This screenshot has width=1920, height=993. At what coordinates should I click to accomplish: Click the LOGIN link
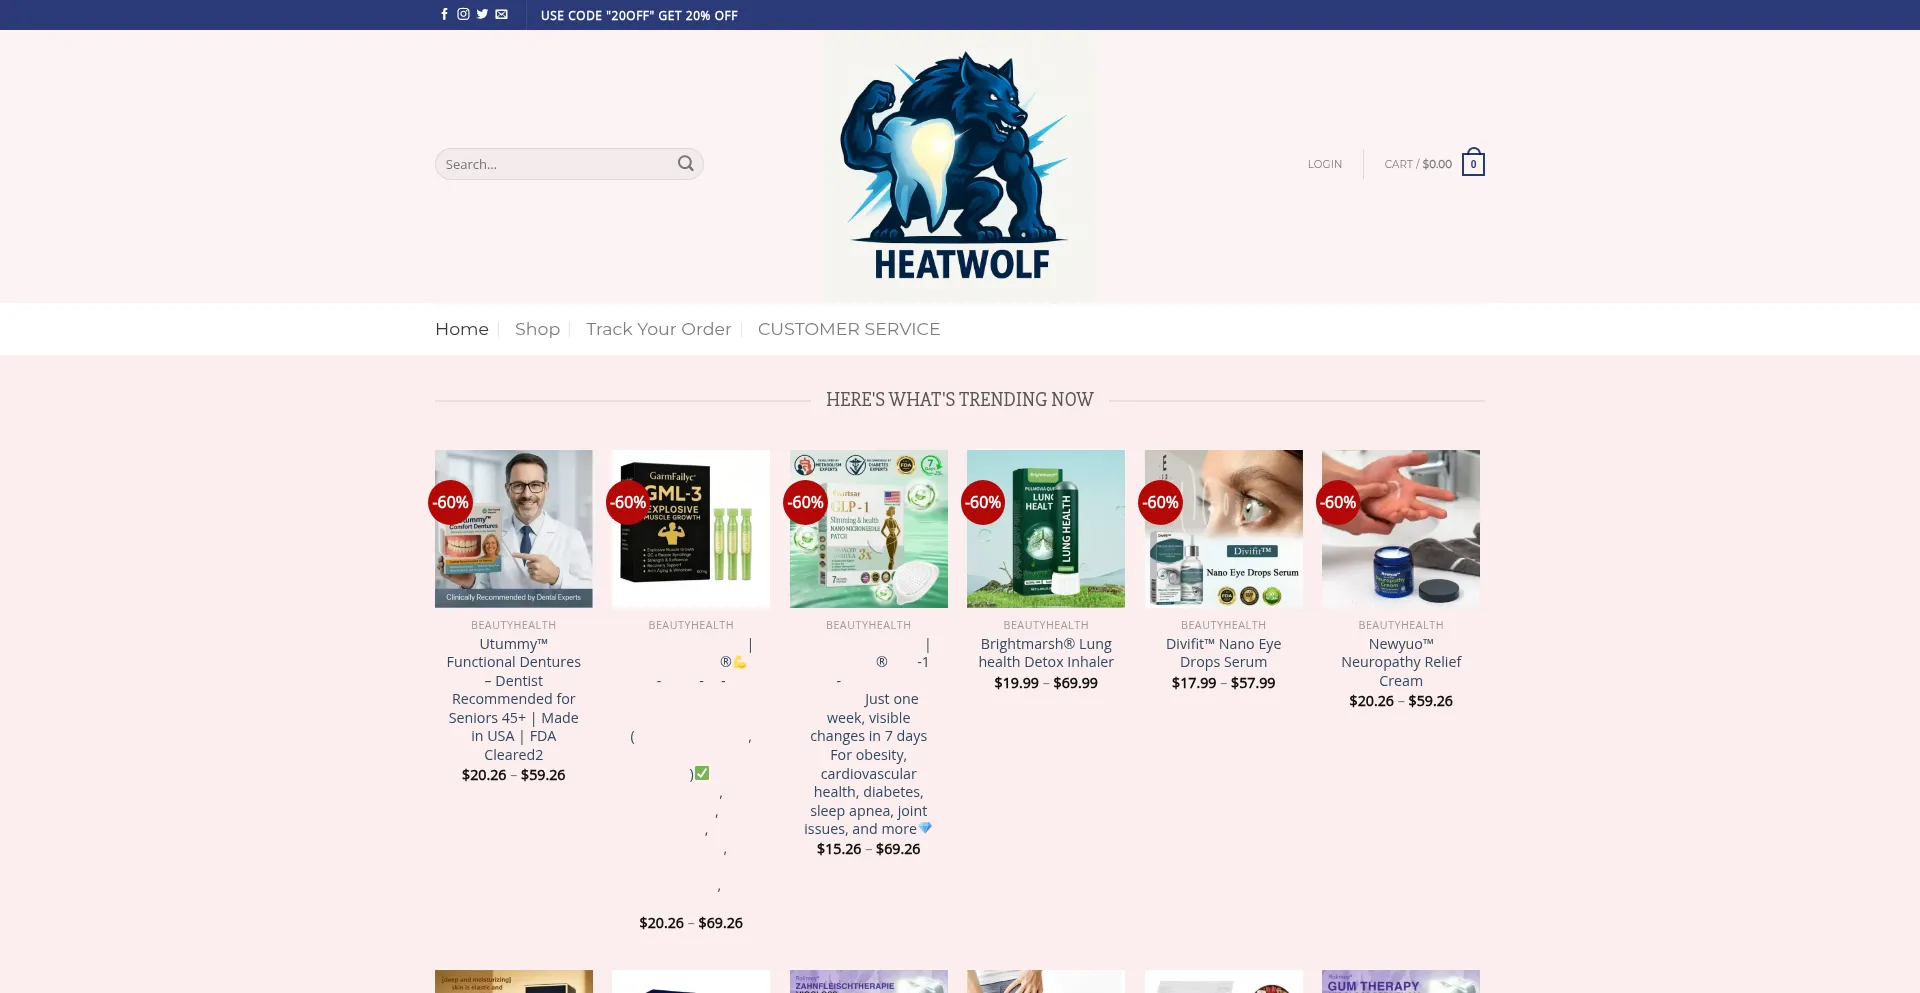(x=1324, y=164)
